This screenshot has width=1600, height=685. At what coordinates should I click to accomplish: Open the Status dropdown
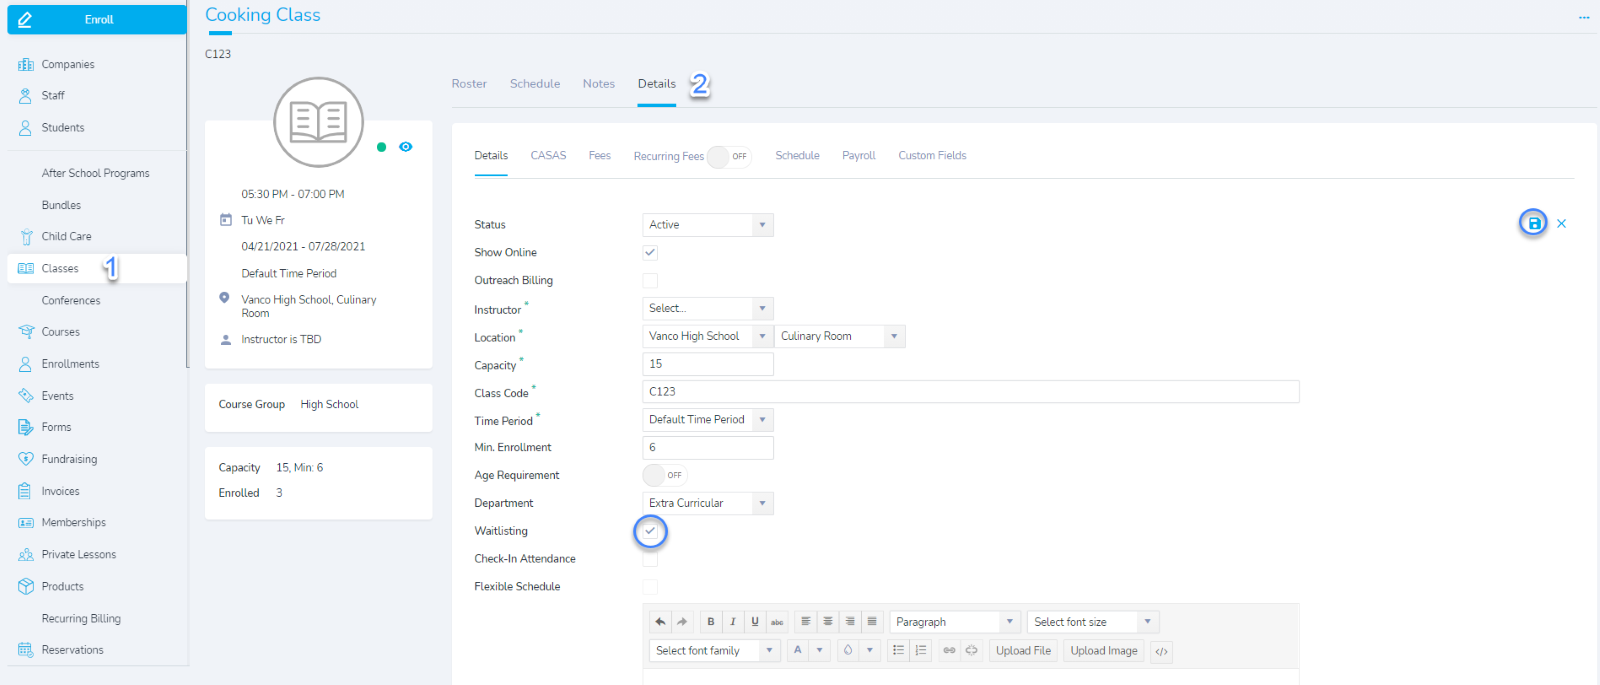708,225
